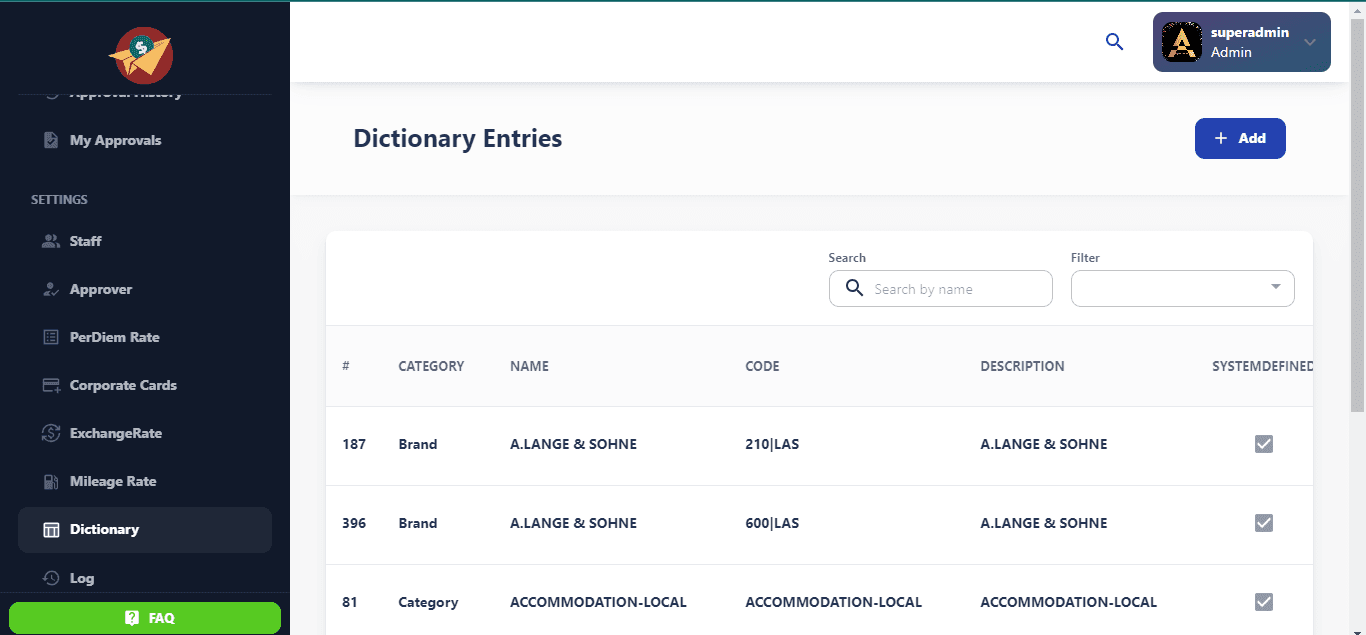Click the Log history icon
This screenshot has width=1366, height=635.
51,578
